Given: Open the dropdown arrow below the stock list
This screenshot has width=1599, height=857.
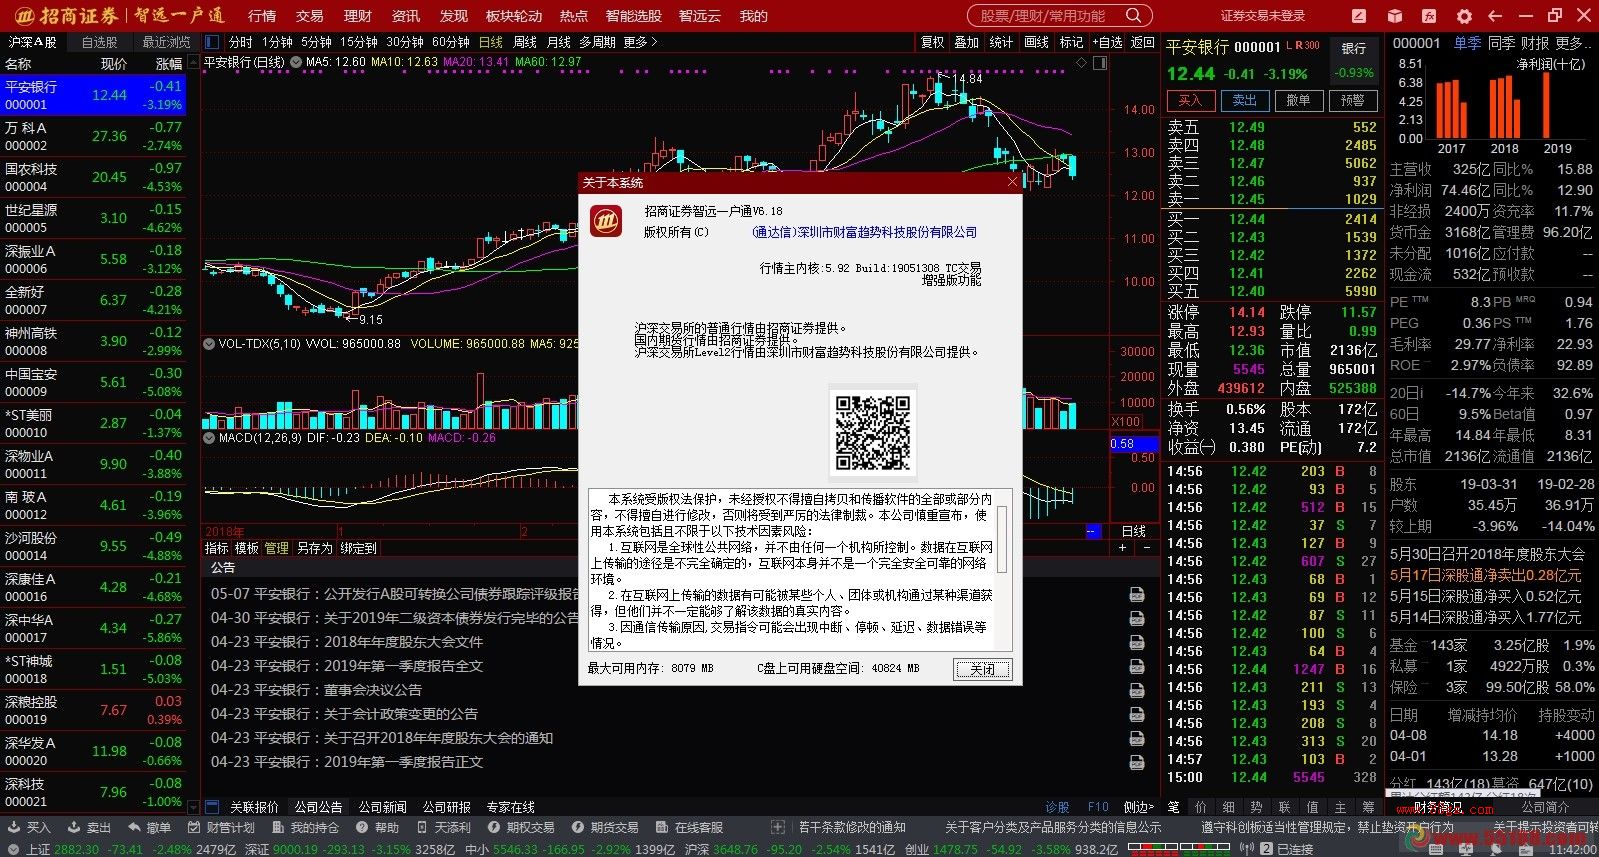Looking at the screenshot, I should (191, 806).
